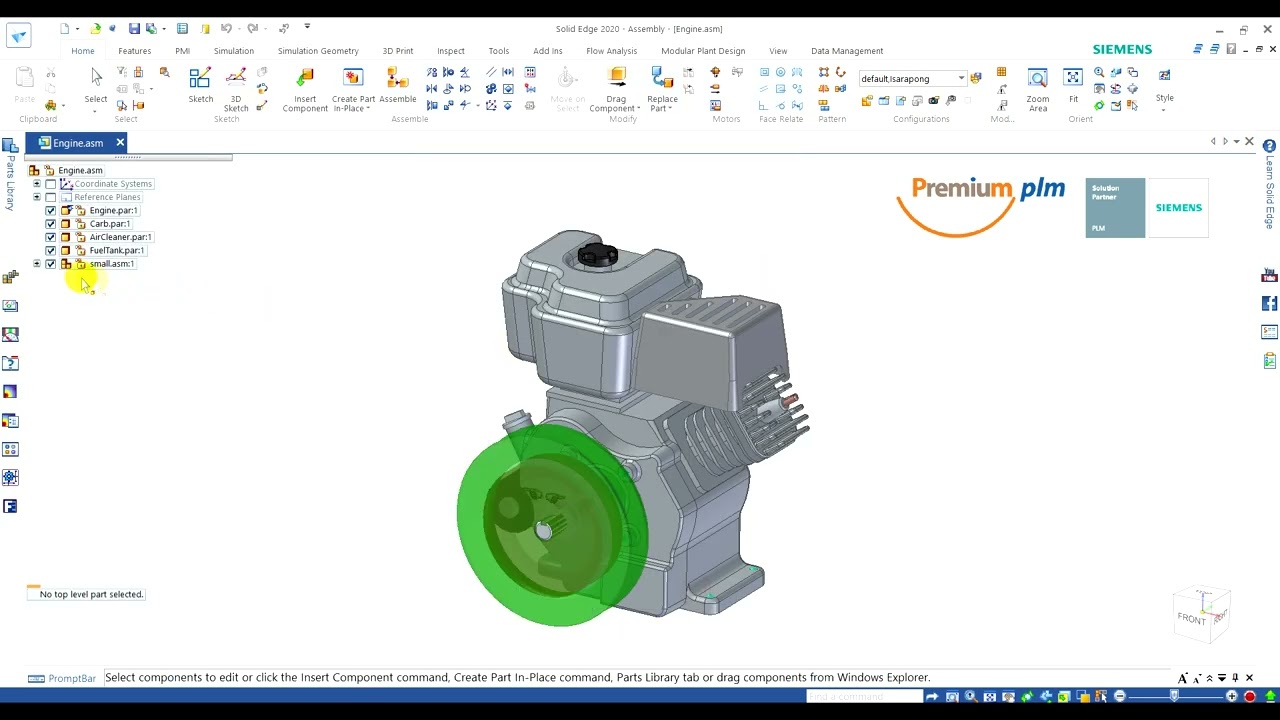This screenshot has height=720, width=1280.
Task: Click the Insert Component icon
Action: click(305, 78)
